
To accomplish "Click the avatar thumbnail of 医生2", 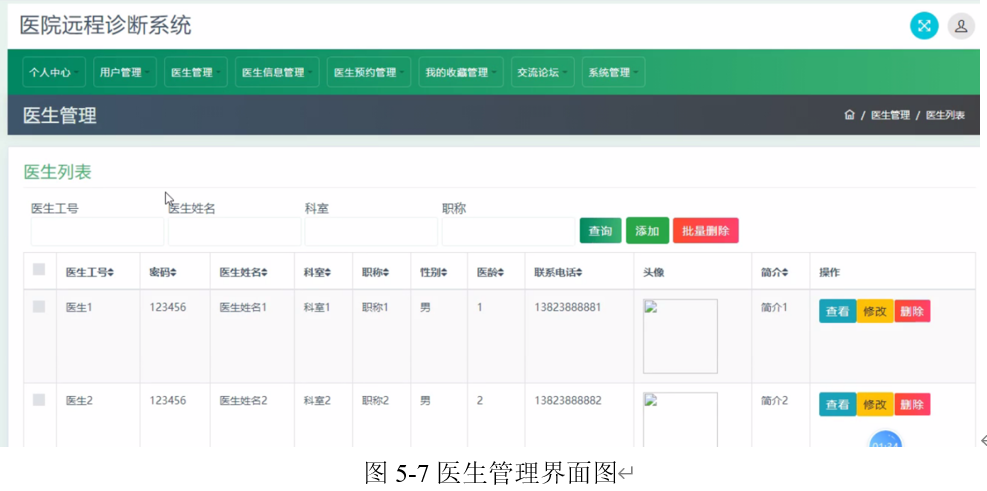I will point(680,419).
